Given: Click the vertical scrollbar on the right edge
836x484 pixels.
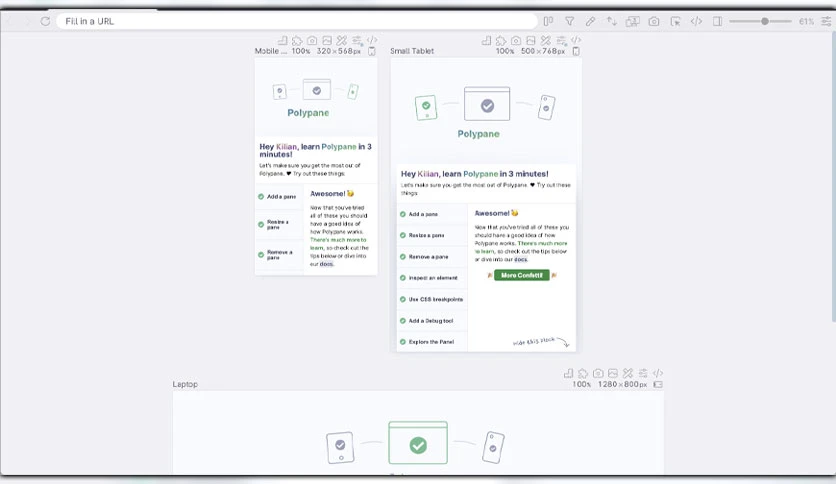Looking at the screenshot, I should 833,176.
